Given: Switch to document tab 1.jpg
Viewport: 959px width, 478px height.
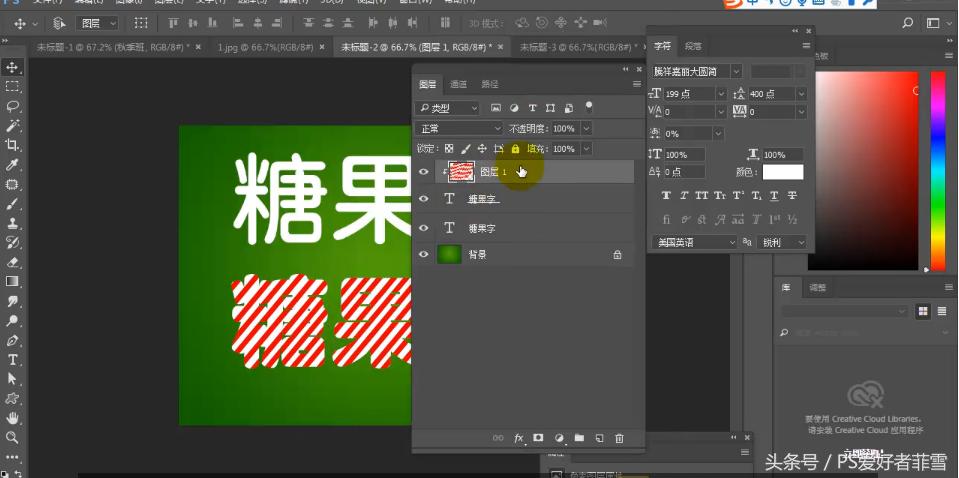Looking at the screenshot, I should 265,46.
